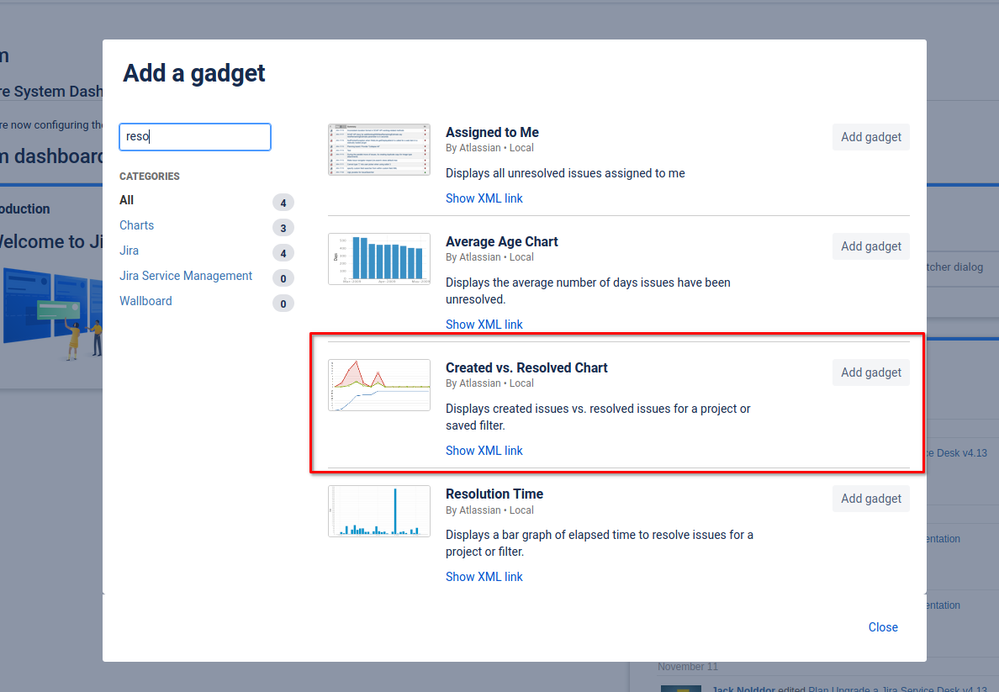Viewport: 999px width, 692px height.
Task: Add the Assigned to Me gadget
Action: pos(871,137)
